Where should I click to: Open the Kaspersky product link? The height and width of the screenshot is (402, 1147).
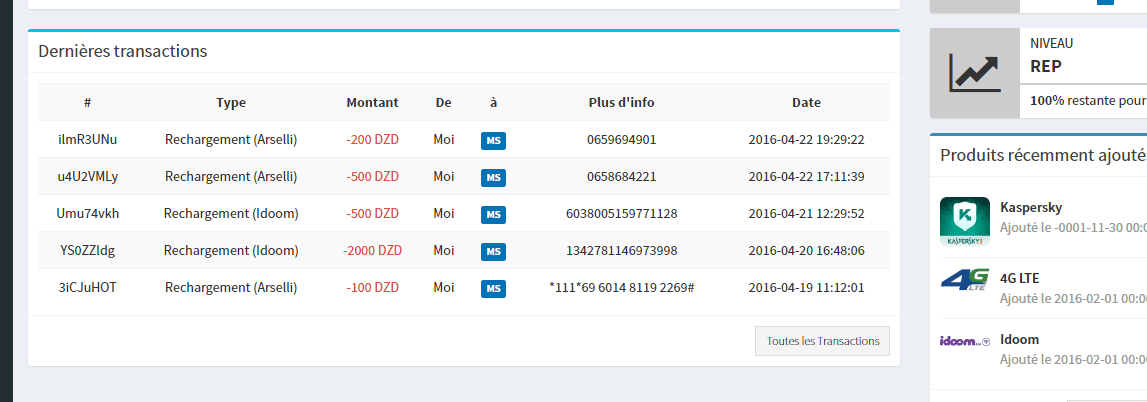tap(1031, 208)
